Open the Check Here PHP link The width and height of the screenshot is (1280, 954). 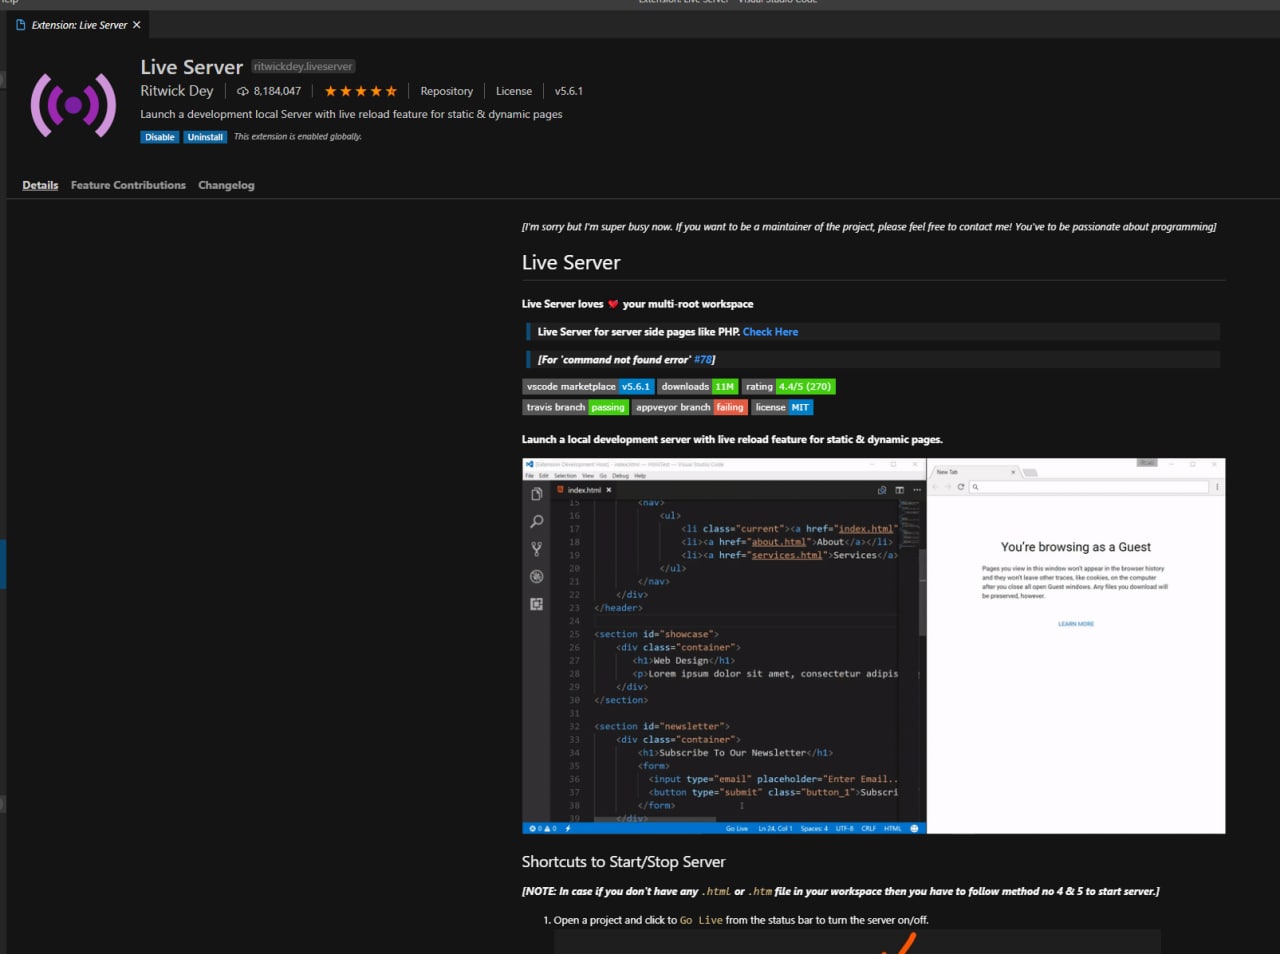[x=770, y=332]
